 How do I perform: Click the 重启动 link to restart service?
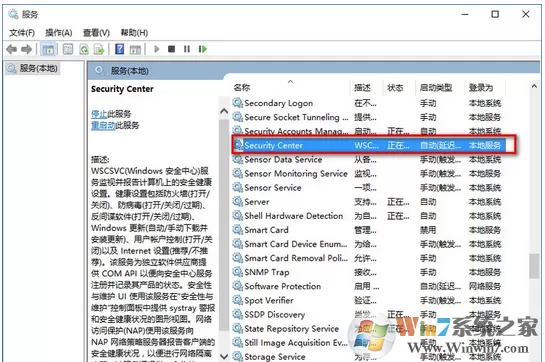pyautogui.click(x=103, y=125)
